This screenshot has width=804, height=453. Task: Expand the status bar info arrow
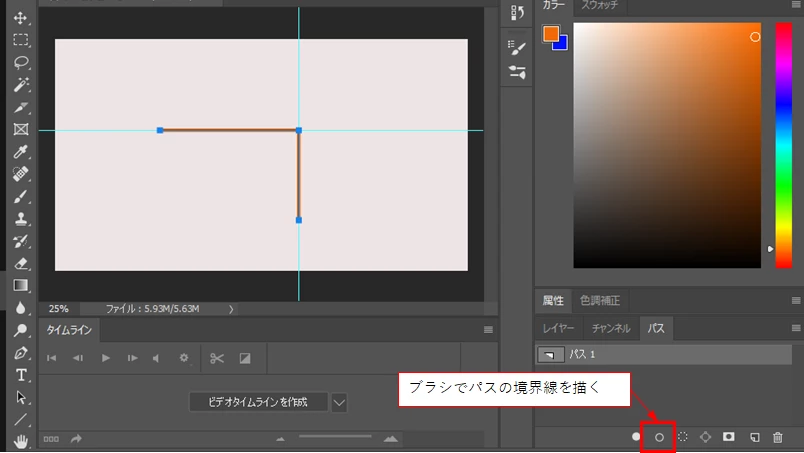(x=231, y=309)
